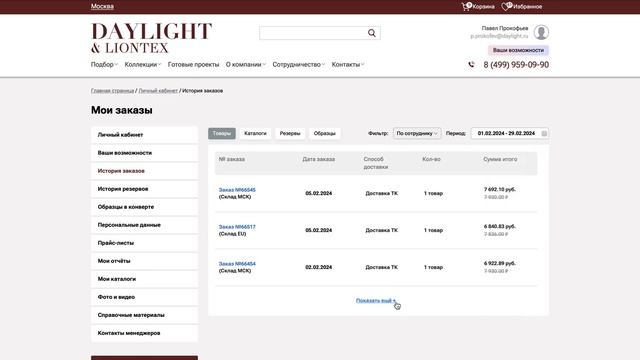The height and width of the screenshot is (360, 640).
Task: Click the user avatar icon
Action: click(x=541, y=32)
